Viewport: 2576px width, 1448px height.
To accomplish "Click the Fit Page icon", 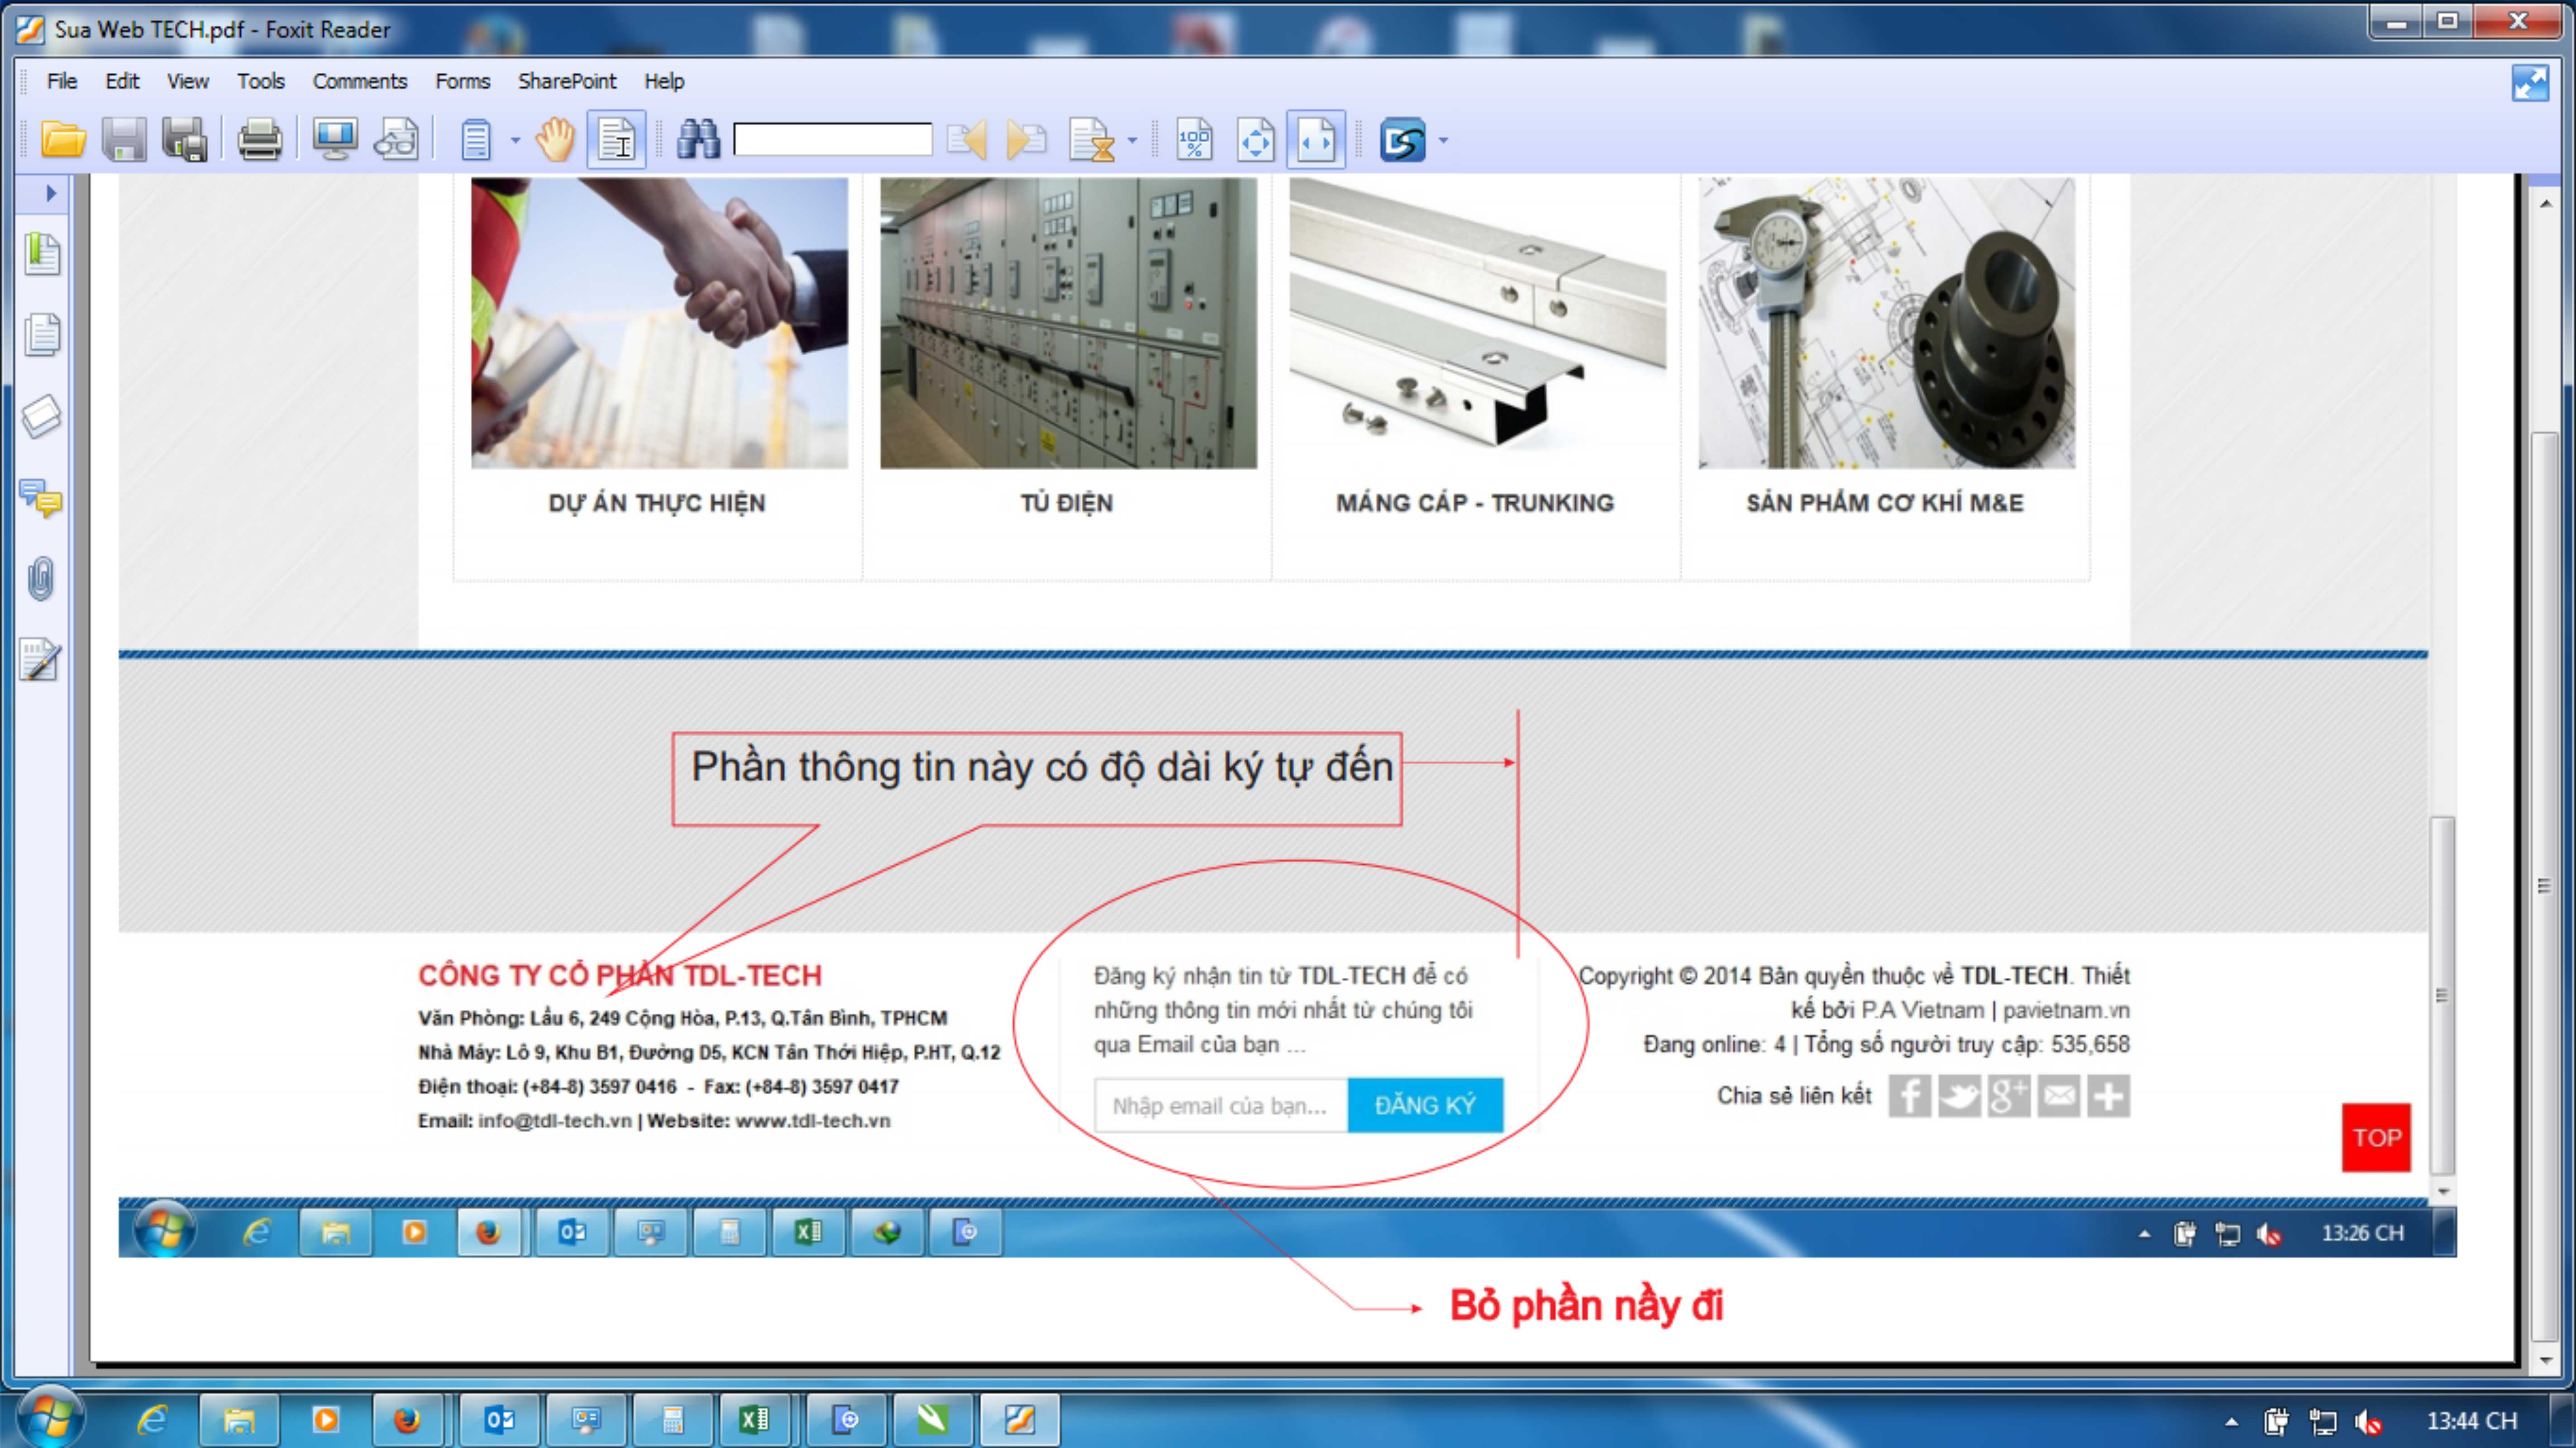I will pyautogui.click(x=1256, y=139).
